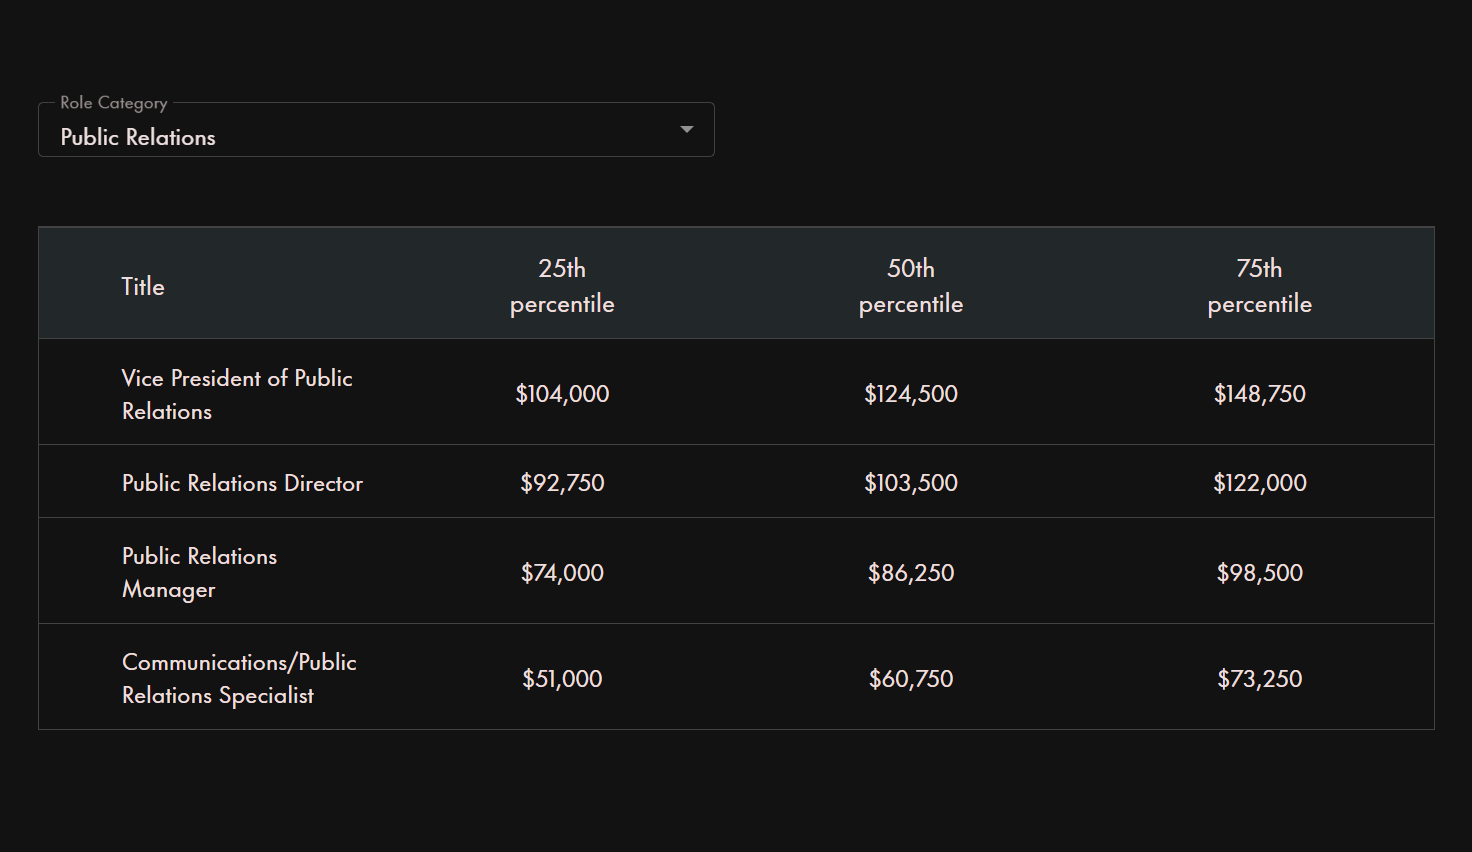Click the Title column header
The image size is (1472, 852).
coord(143,287)
